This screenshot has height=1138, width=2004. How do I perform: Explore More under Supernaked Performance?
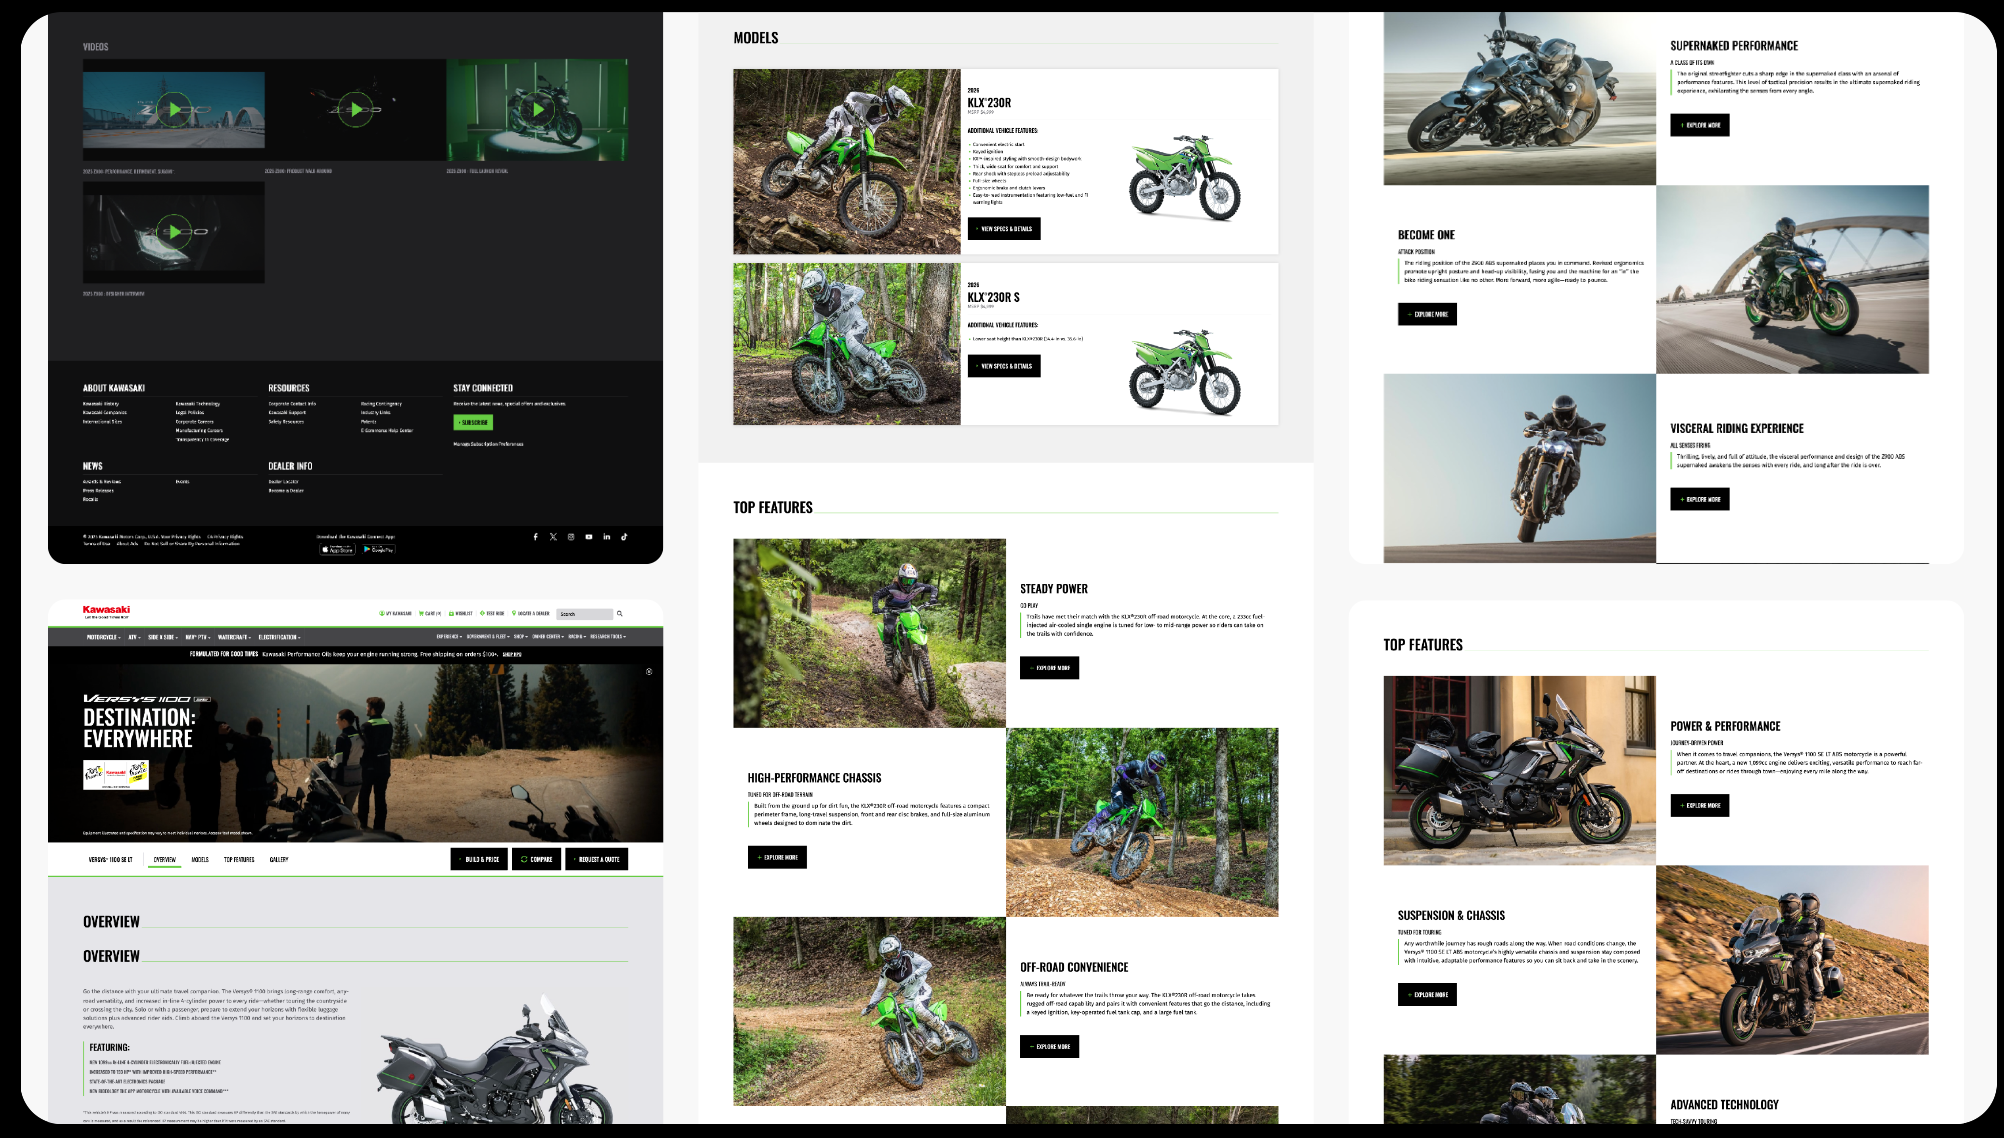(x=1700, y=125)
